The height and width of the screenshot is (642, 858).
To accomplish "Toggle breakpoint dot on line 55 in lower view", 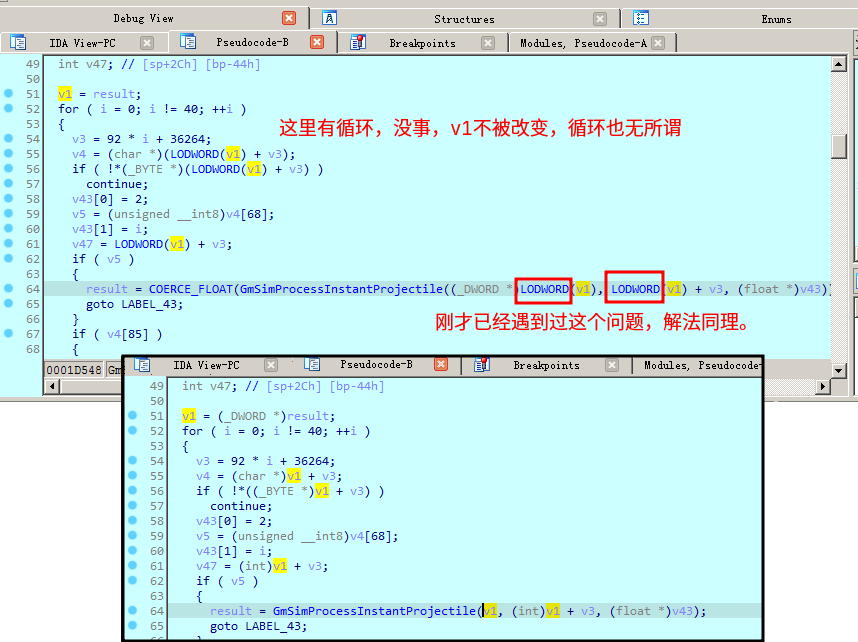I will (x=132, y=475).
